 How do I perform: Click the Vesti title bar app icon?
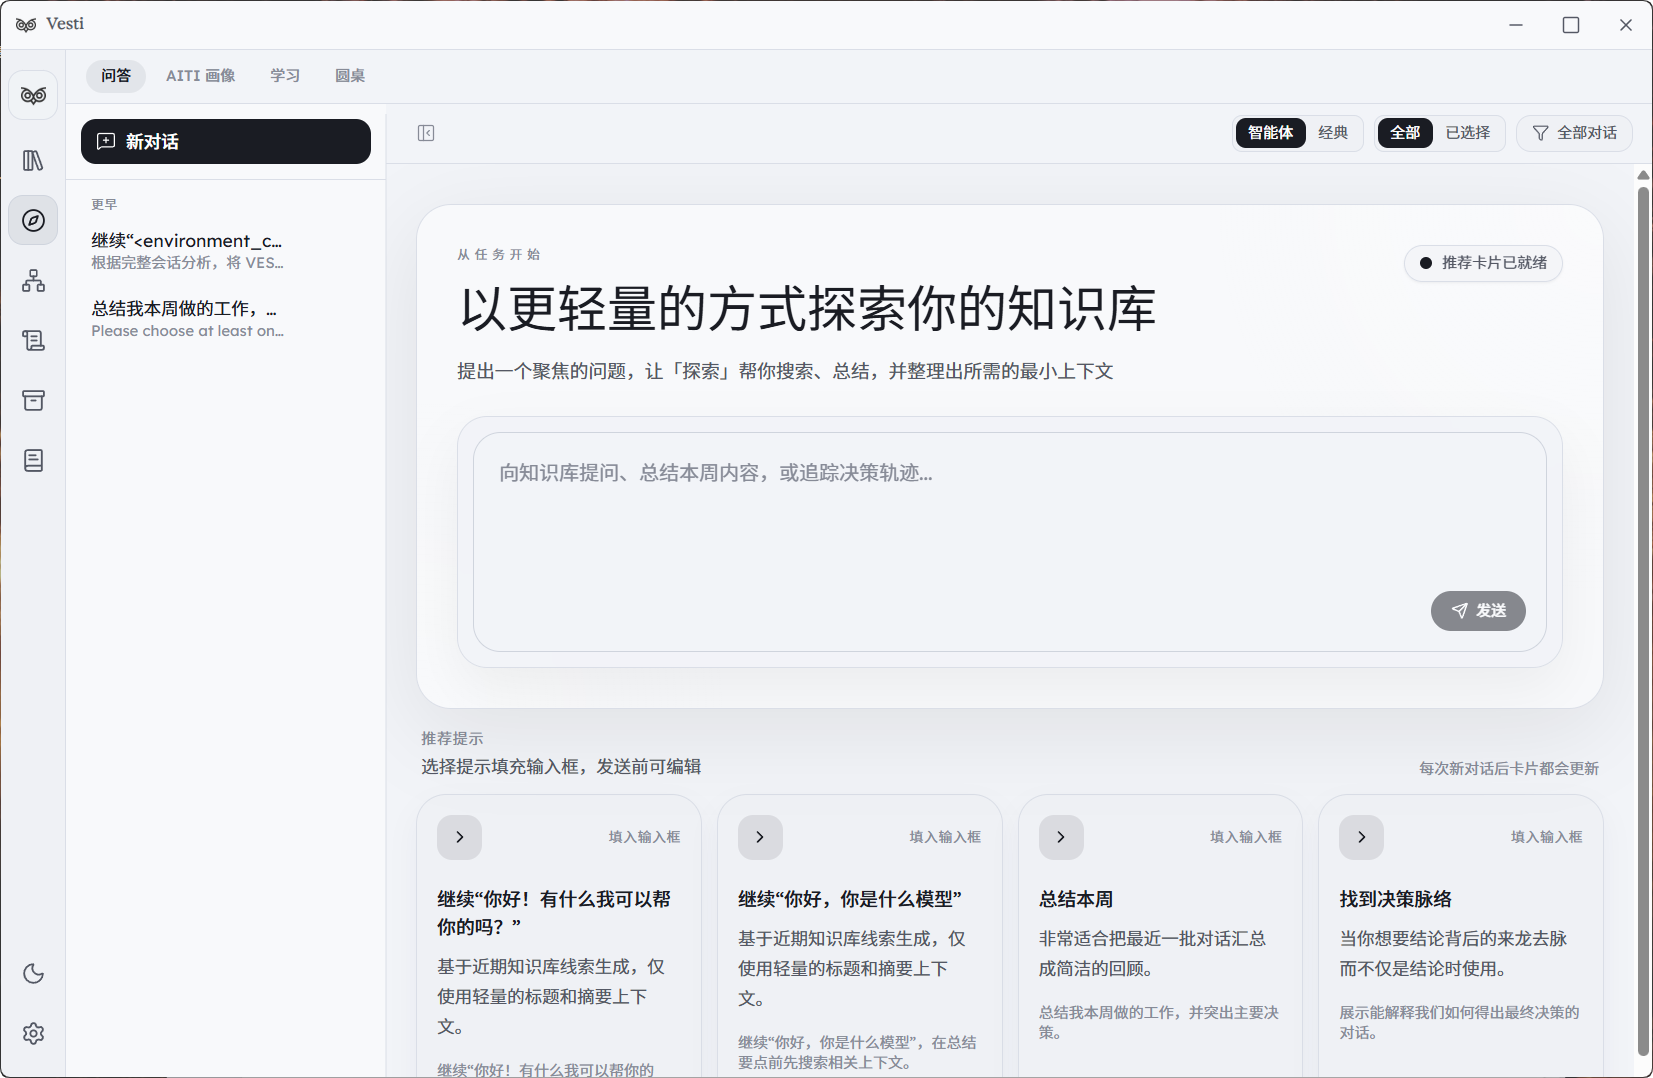click(x=26, y=24)
